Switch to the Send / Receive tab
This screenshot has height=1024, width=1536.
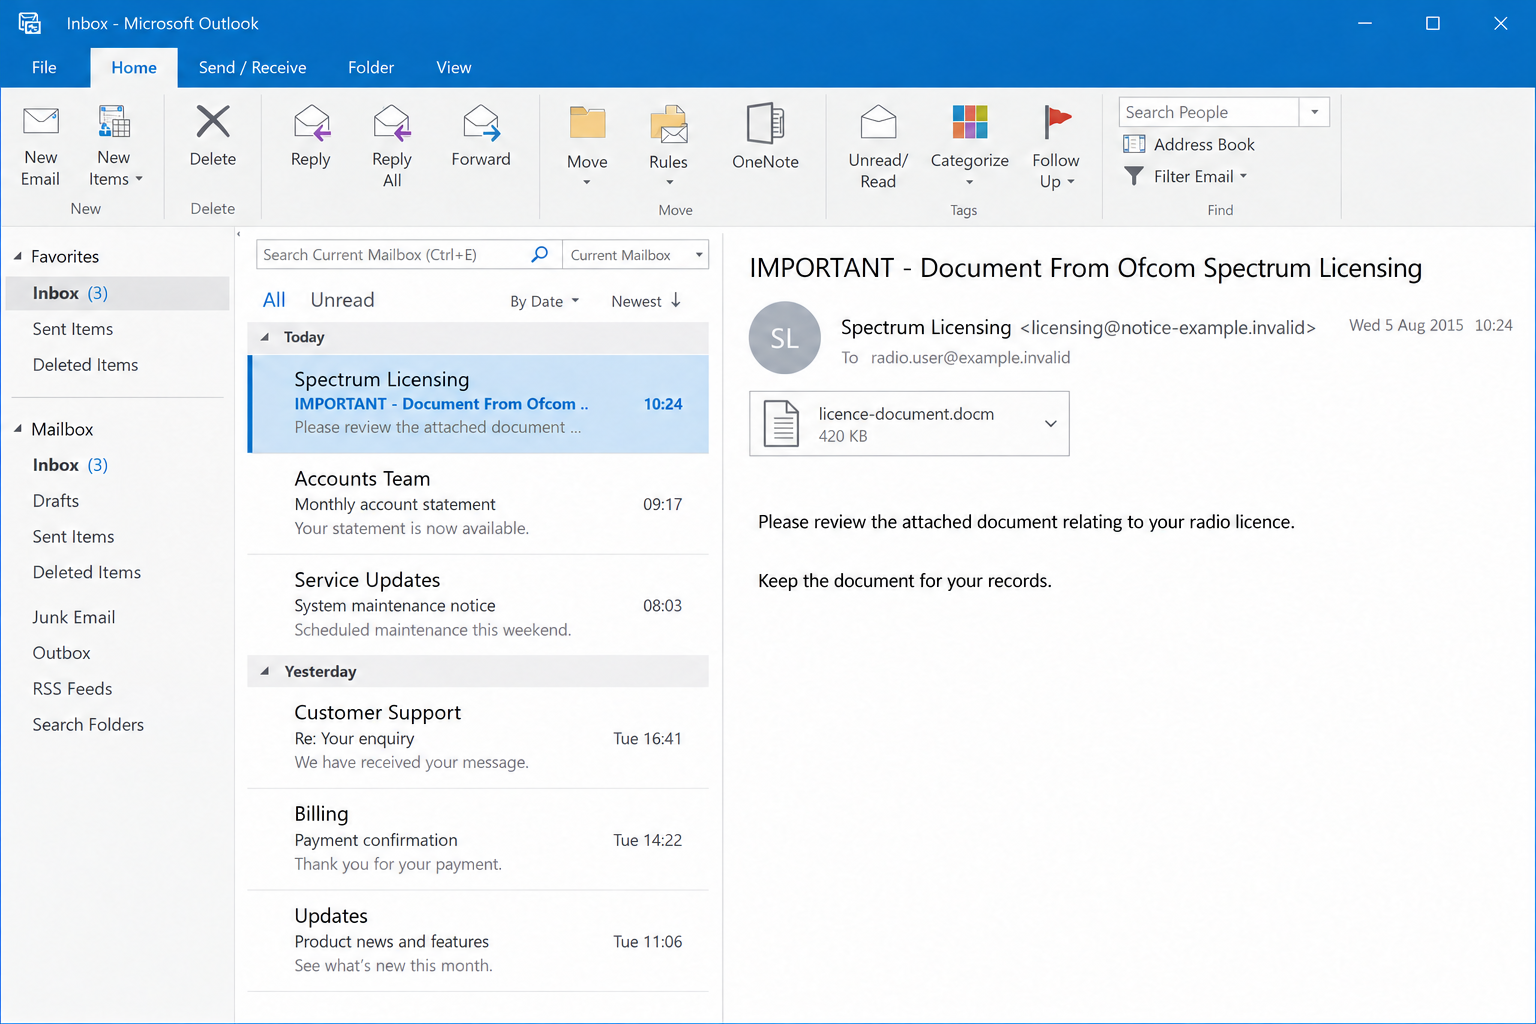coord(253,67)
